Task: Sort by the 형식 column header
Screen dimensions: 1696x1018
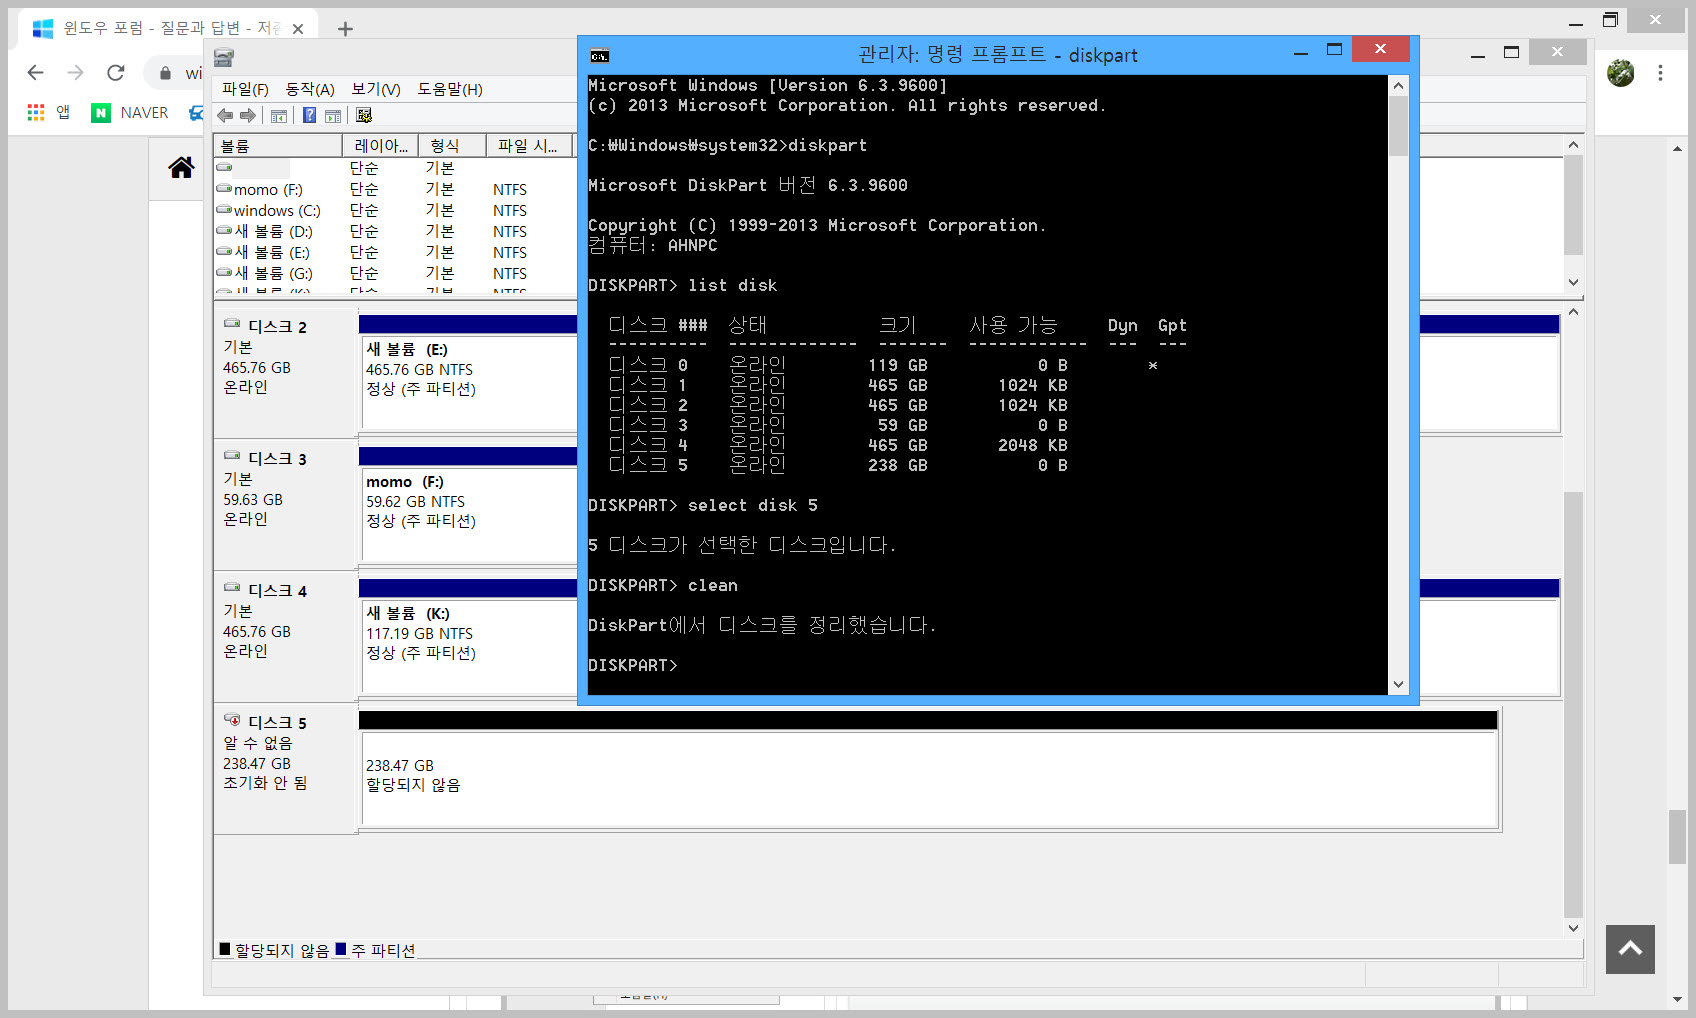Action: point(453,146)
